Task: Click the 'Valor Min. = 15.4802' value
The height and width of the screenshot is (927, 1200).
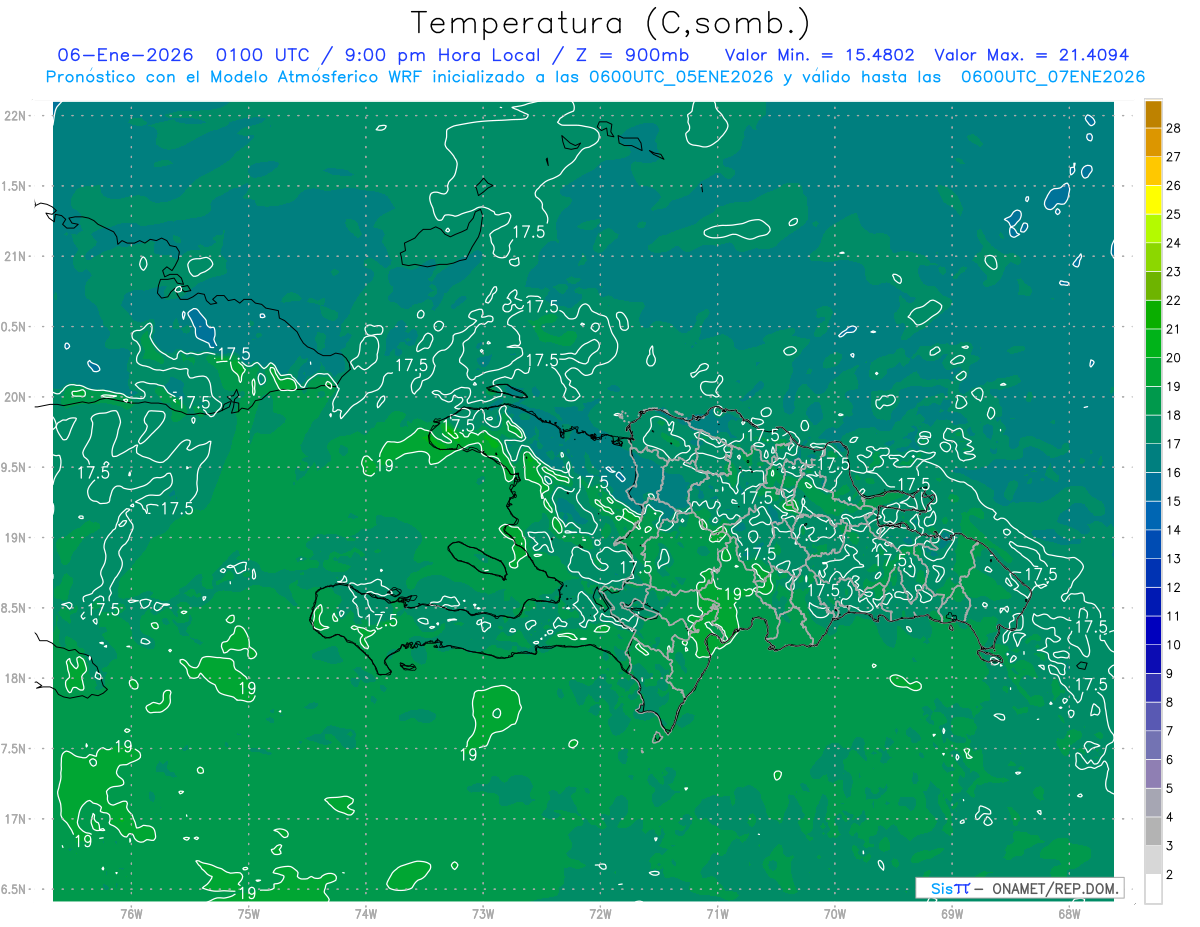Action: (819, 55)
